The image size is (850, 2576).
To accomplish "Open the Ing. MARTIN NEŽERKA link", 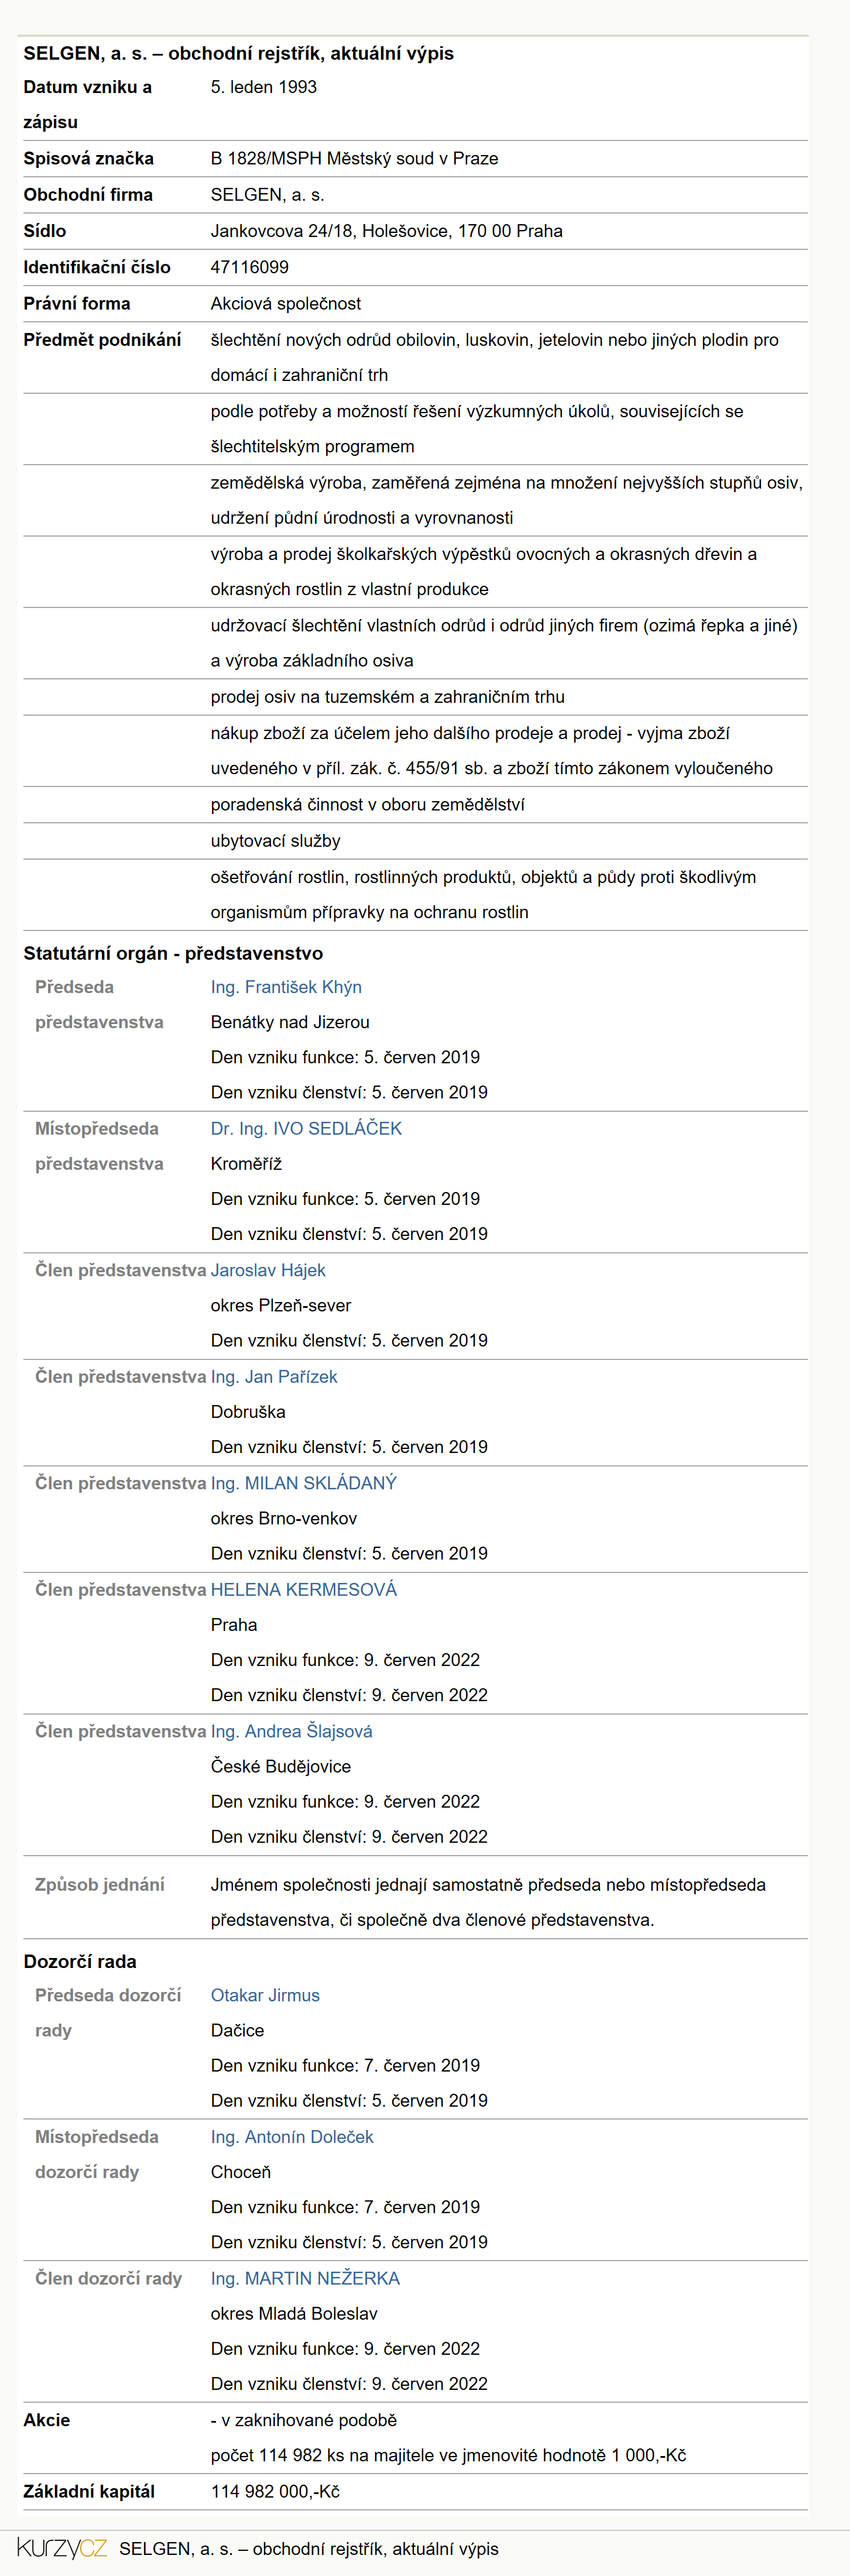I will click(305, 2278).
